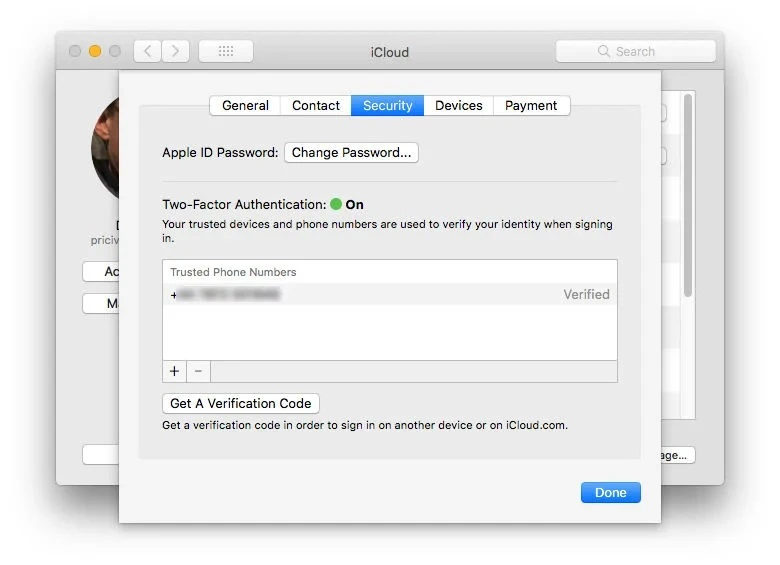Add a trusted phone number with plus
This screenshot has height=565, width=780.
174,371
